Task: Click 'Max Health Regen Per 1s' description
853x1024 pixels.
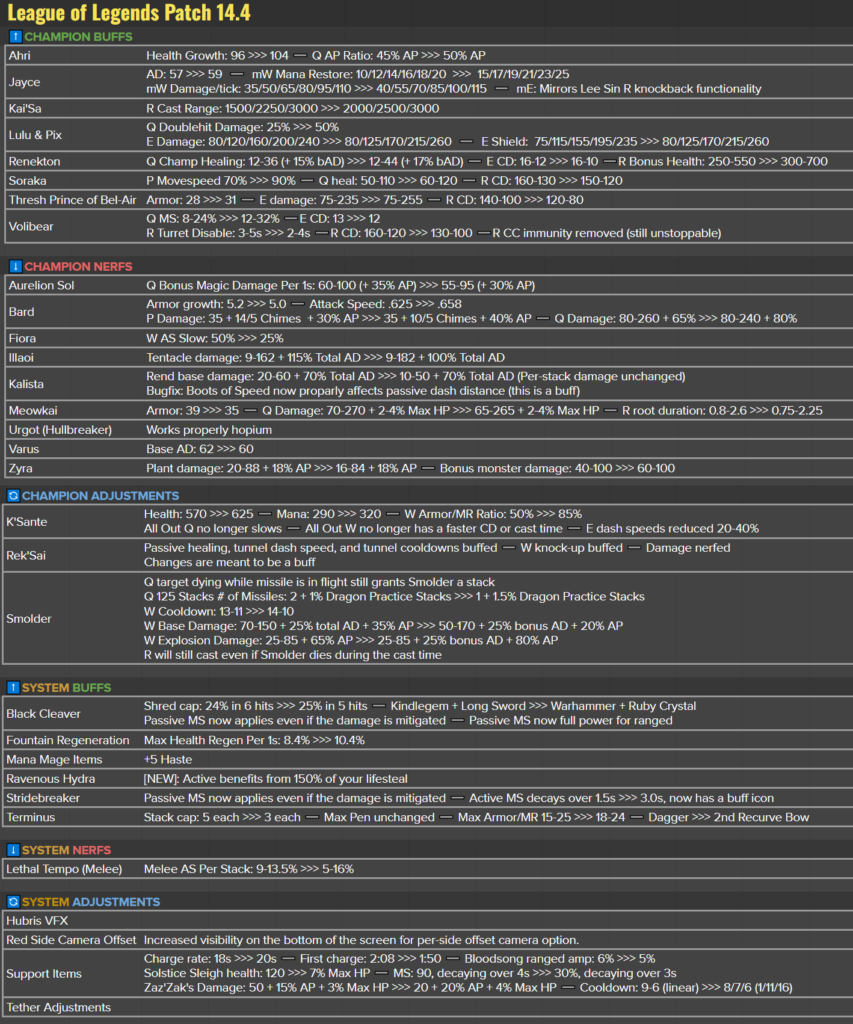Action: click(254, 740)
